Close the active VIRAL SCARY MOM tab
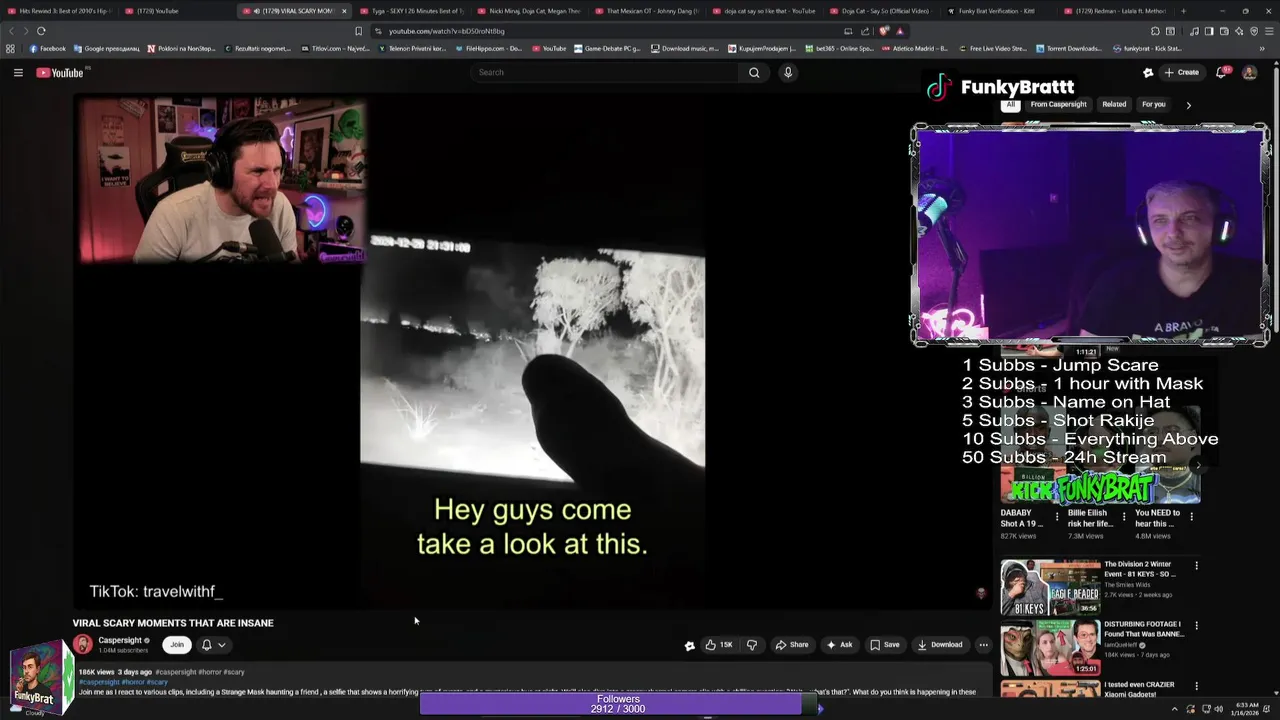Image resolution: width=1280 pixels, height=720 pixels. 344,11
